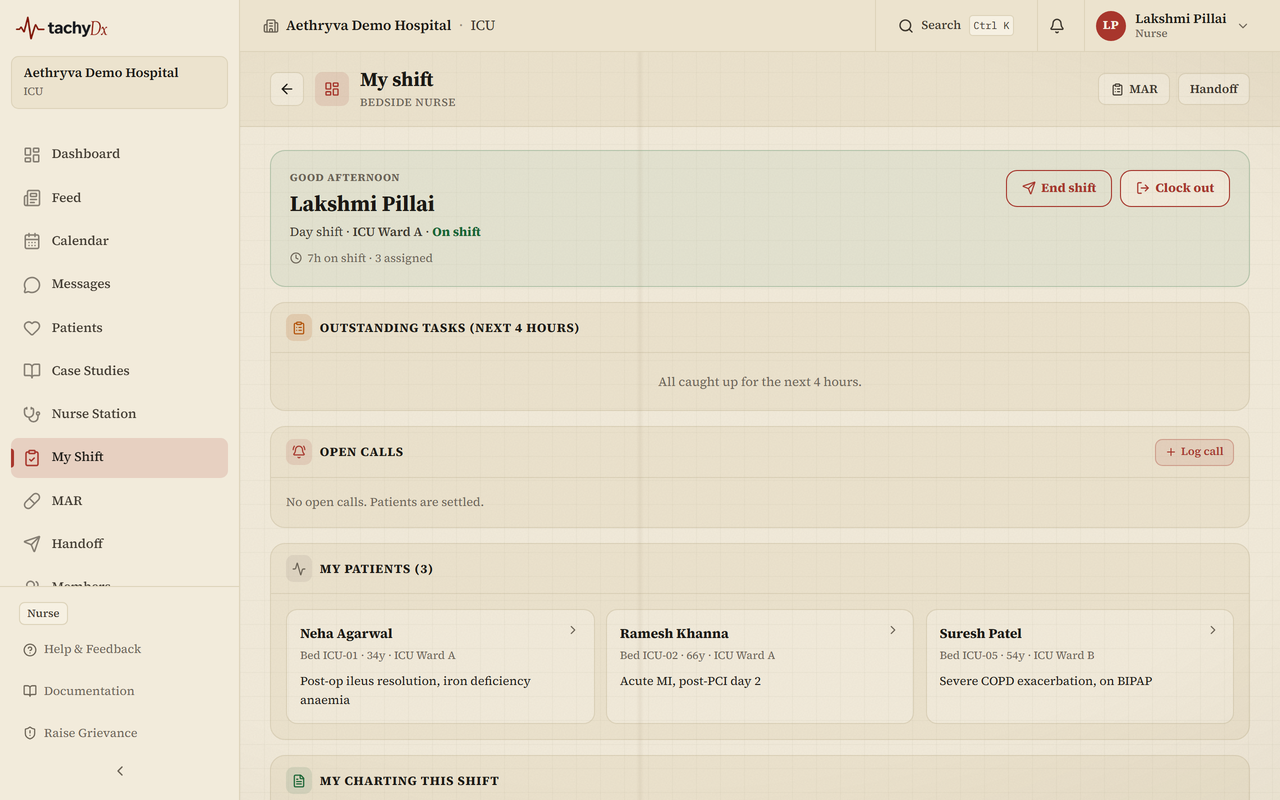
Task: Open the MAR button in page header
Action: point(1134,89)
